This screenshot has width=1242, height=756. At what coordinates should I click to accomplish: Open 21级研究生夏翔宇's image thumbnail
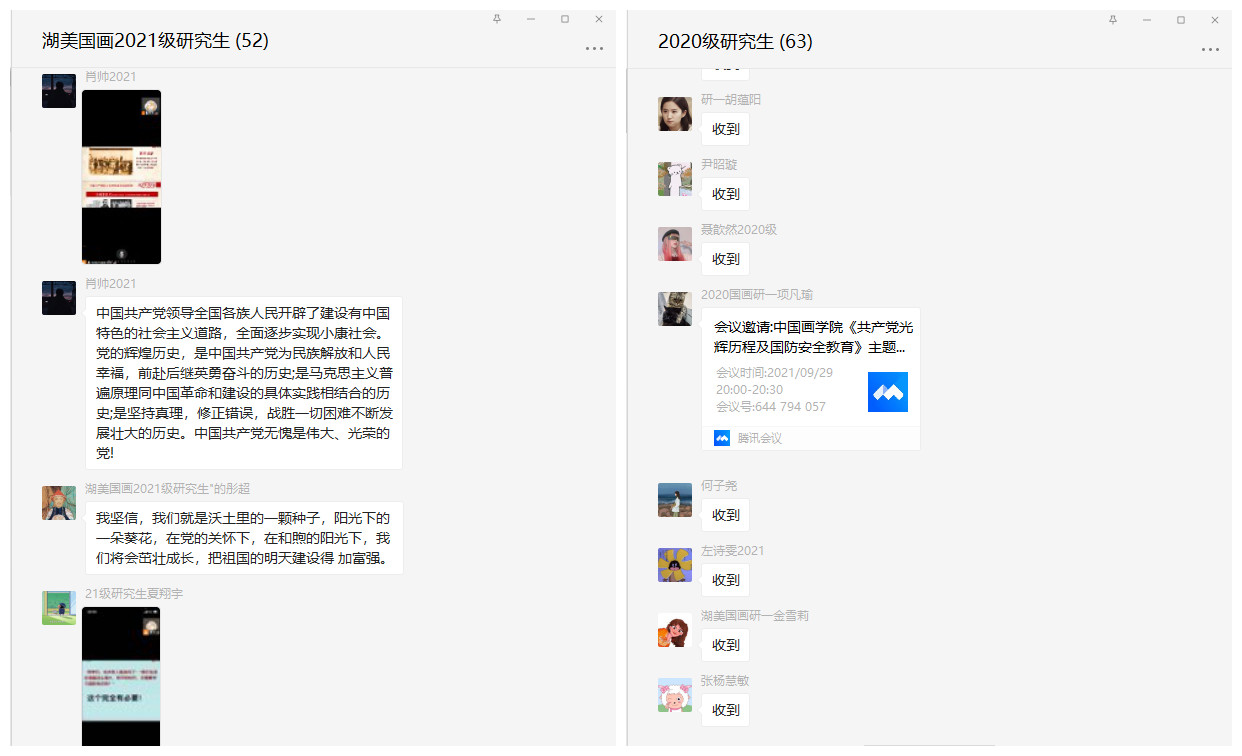121,676
